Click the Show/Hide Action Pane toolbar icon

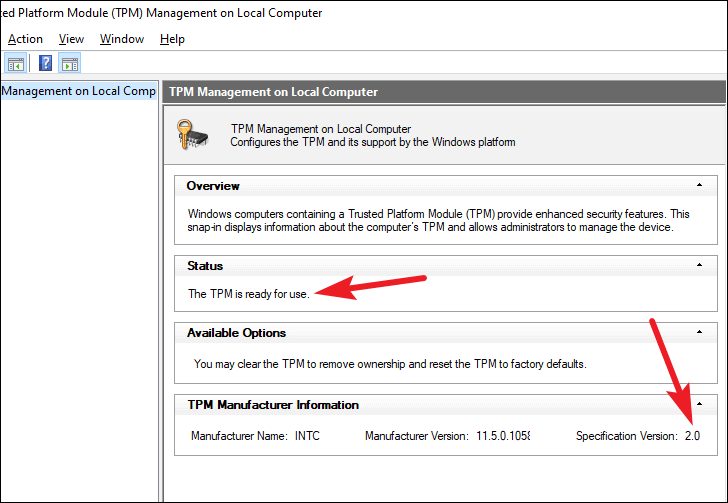pyautogui.click(x=70, y=64)
